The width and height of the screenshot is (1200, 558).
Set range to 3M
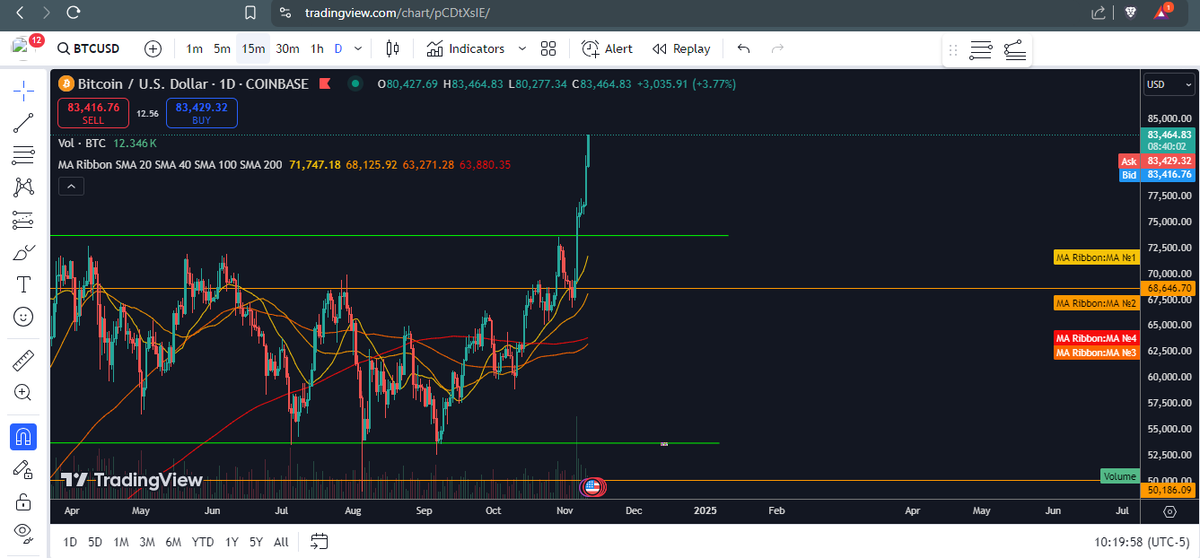[x=147, y=542]
